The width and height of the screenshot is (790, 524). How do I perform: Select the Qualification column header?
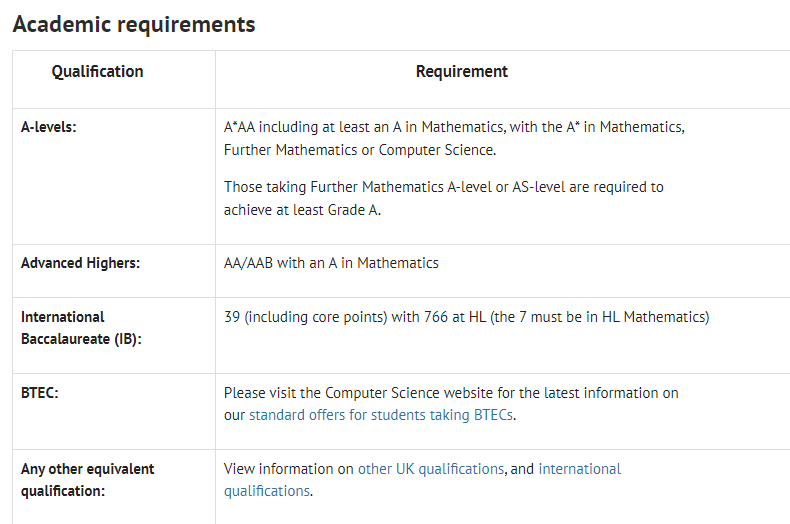(x=97, y=72)
